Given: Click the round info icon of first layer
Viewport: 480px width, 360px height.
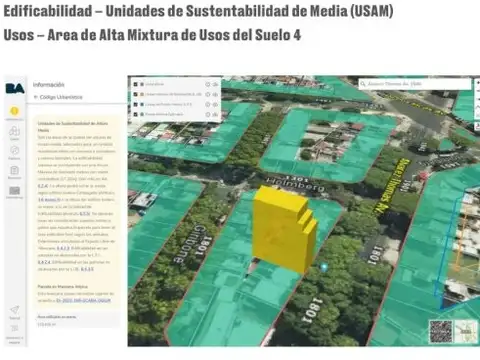Looking at the screenshot, I should click(x=208, y=84).
